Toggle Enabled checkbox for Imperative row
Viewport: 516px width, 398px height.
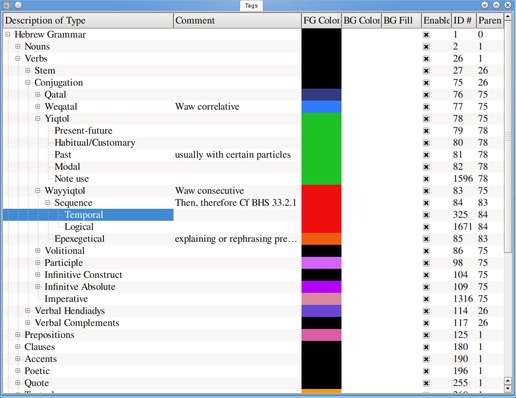click(426, 299)
